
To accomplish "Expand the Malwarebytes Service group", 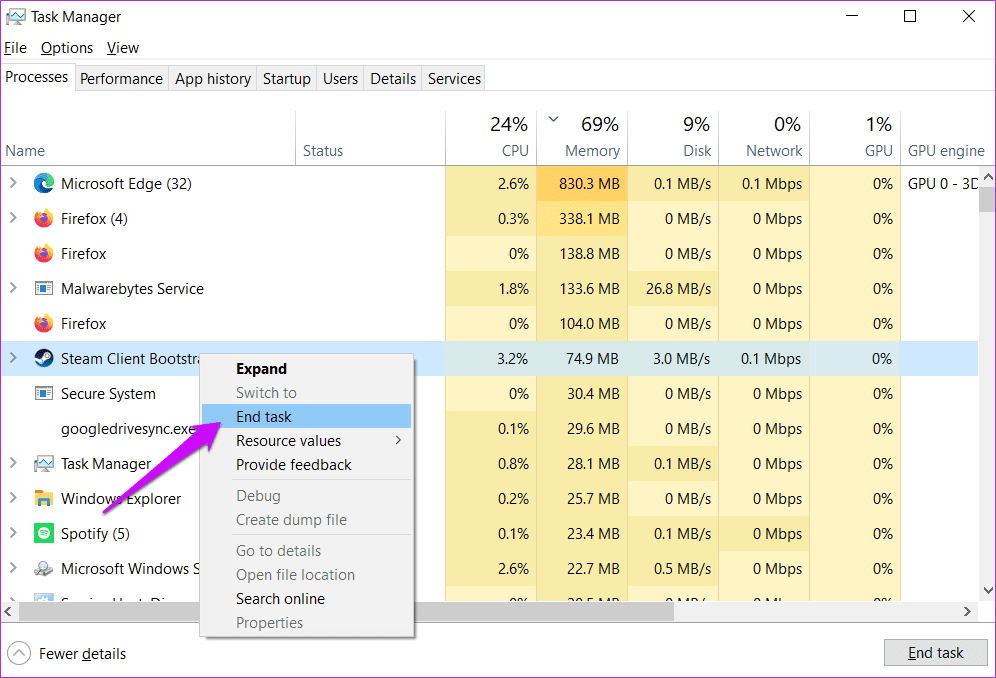I will pos(13,288).
